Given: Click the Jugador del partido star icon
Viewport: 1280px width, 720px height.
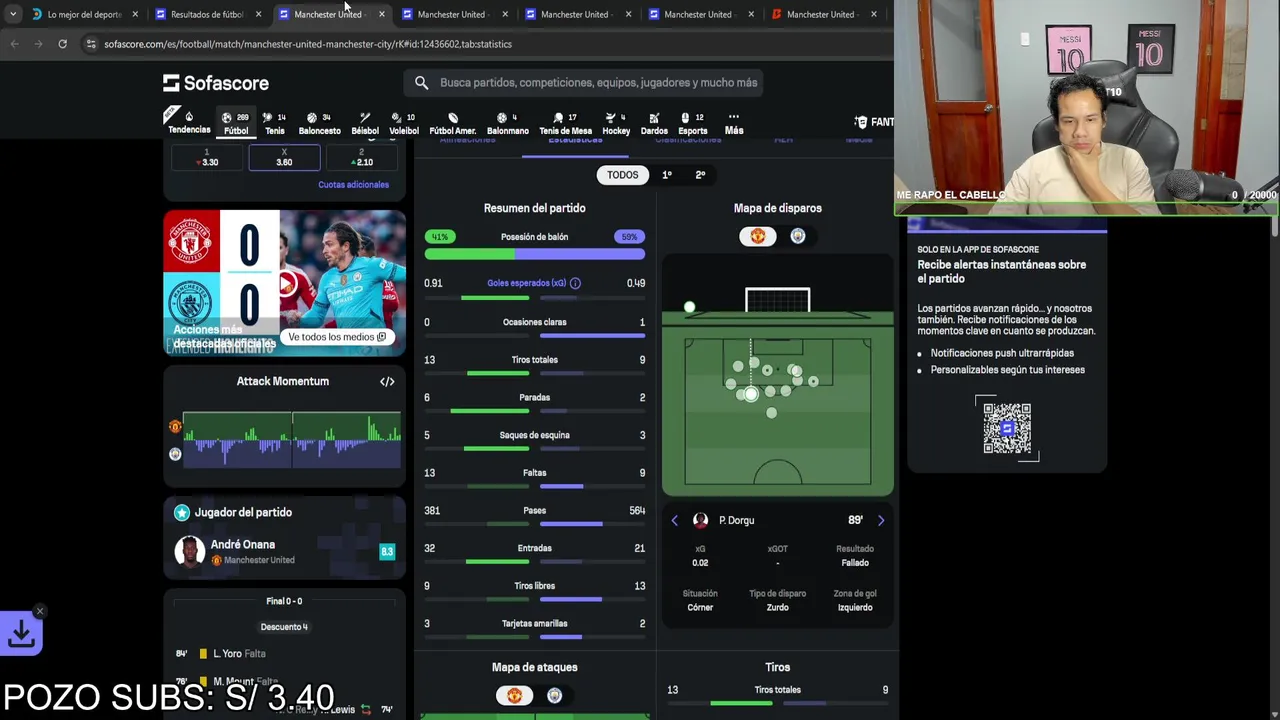Looking at the screenshot, I should [x=182, y=513].
